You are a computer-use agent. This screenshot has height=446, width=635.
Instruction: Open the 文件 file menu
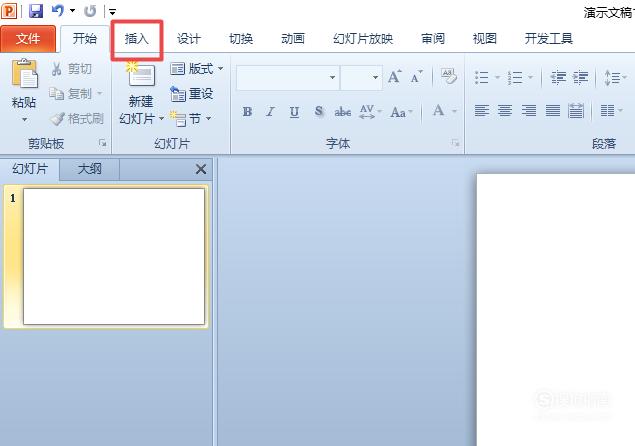(x=28, y=38)
